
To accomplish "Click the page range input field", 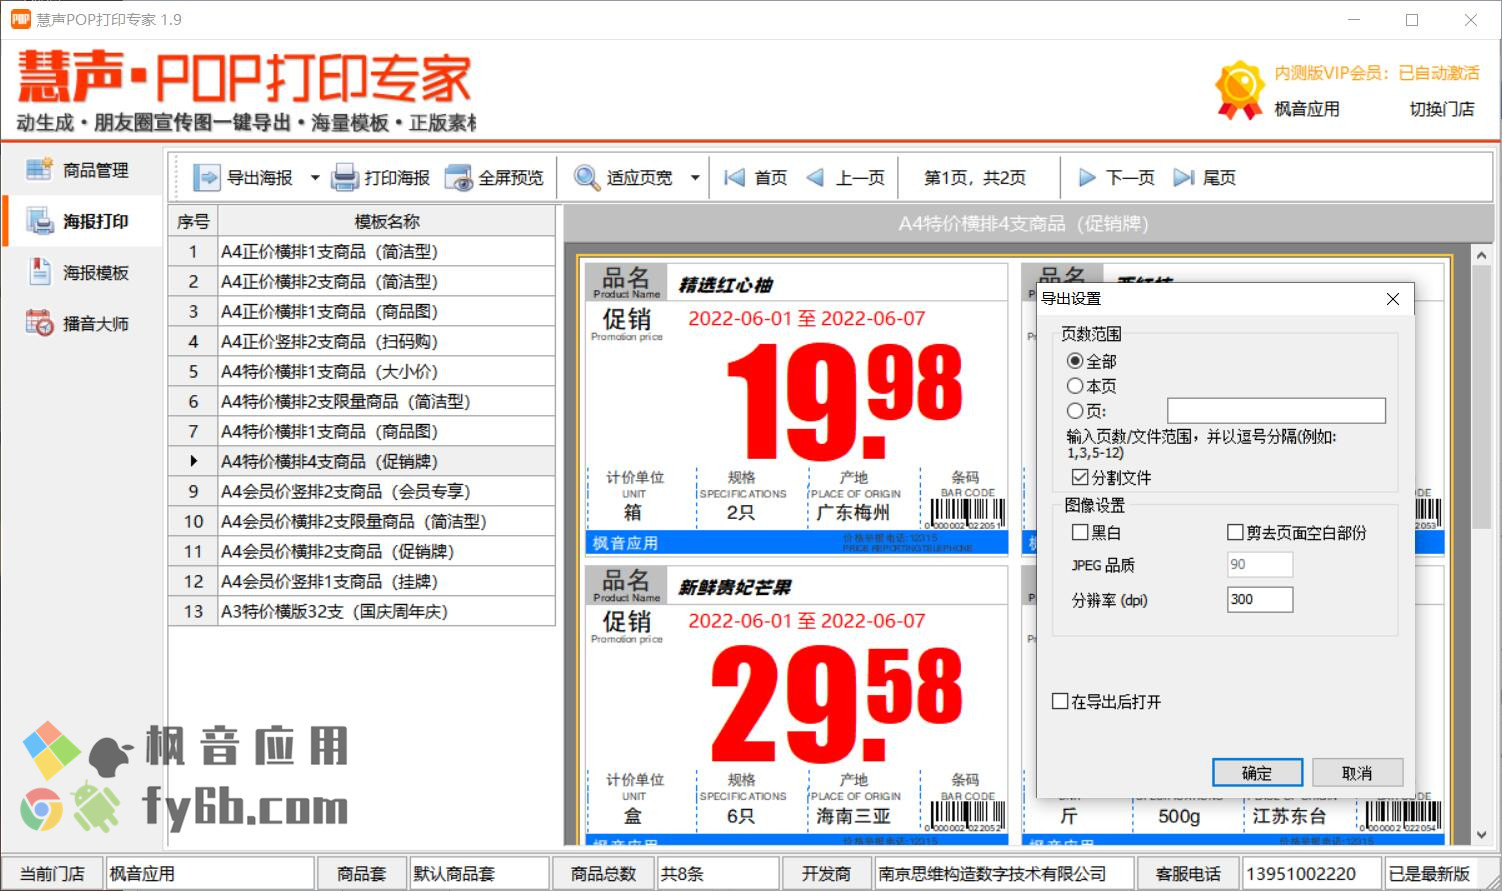I will 1276,411.
